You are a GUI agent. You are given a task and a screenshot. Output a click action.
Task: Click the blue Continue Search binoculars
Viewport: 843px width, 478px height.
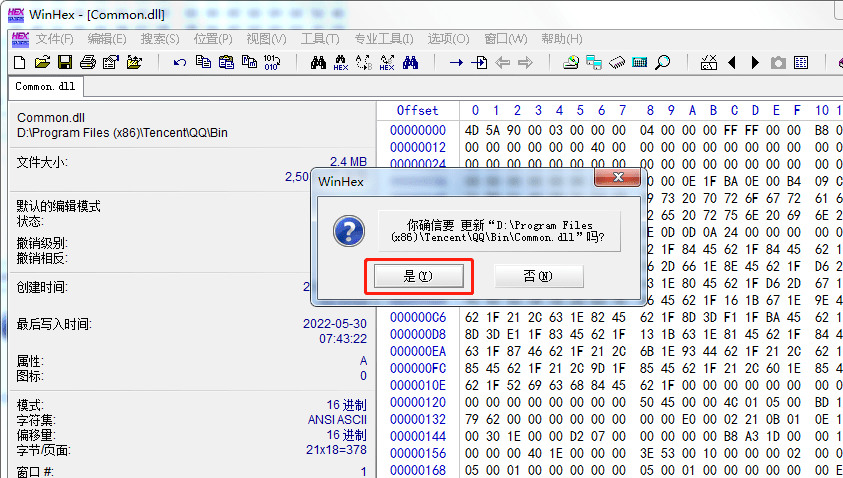(x=410, y=62)
